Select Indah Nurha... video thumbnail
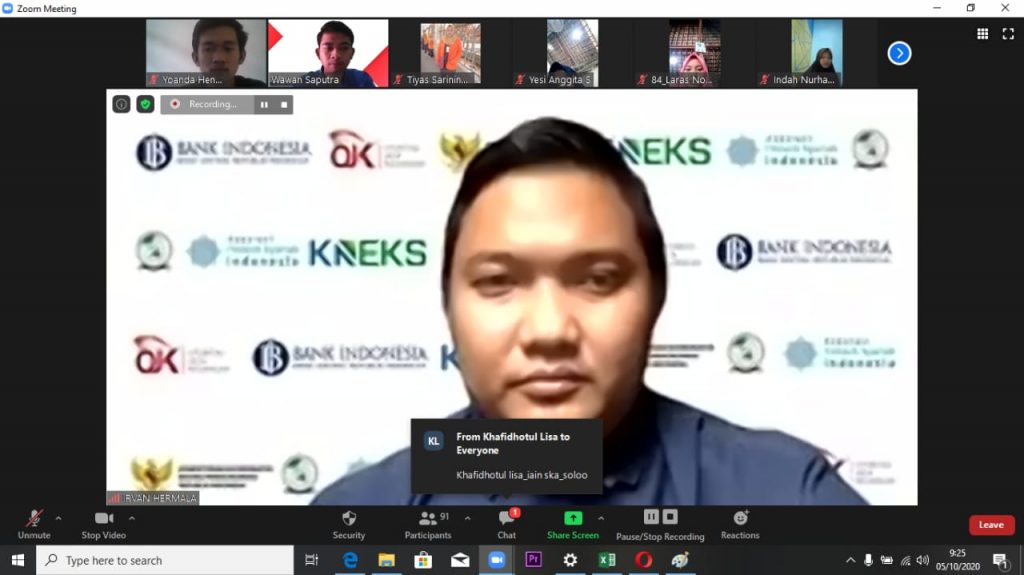This screenshot has height=575, width=1024. point(816,53)
